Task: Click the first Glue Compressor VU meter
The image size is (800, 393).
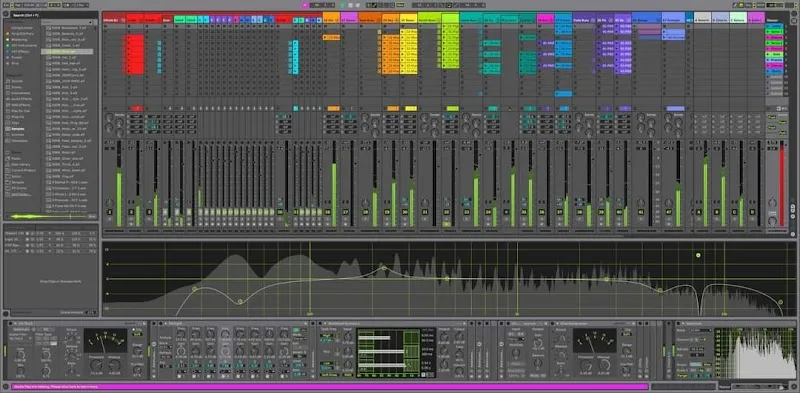Action: (105, 340)
